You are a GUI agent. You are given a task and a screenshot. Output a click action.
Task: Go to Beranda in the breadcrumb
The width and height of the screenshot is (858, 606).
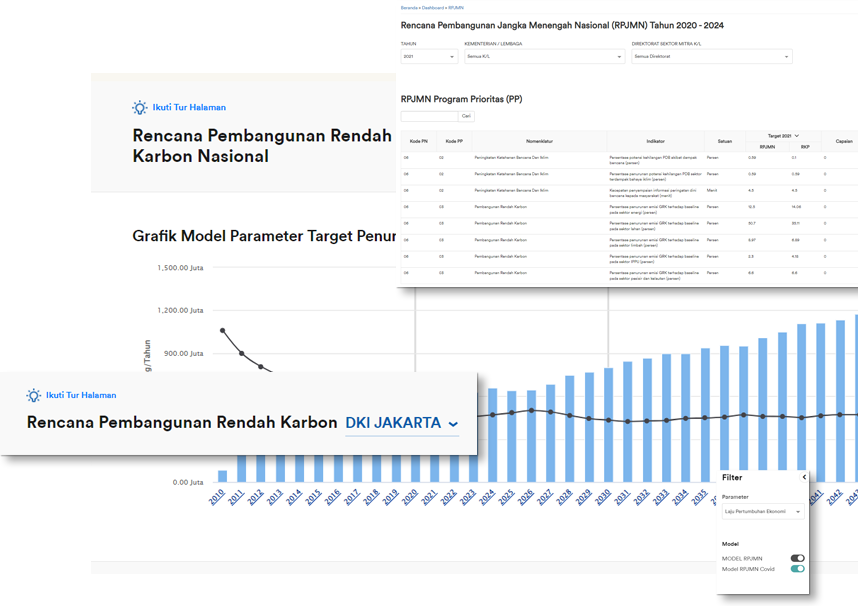point(407,7)
